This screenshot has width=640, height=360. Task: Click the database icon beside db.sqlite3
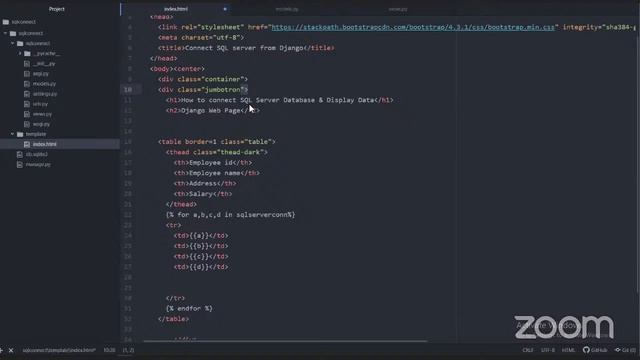coord(20,154)
